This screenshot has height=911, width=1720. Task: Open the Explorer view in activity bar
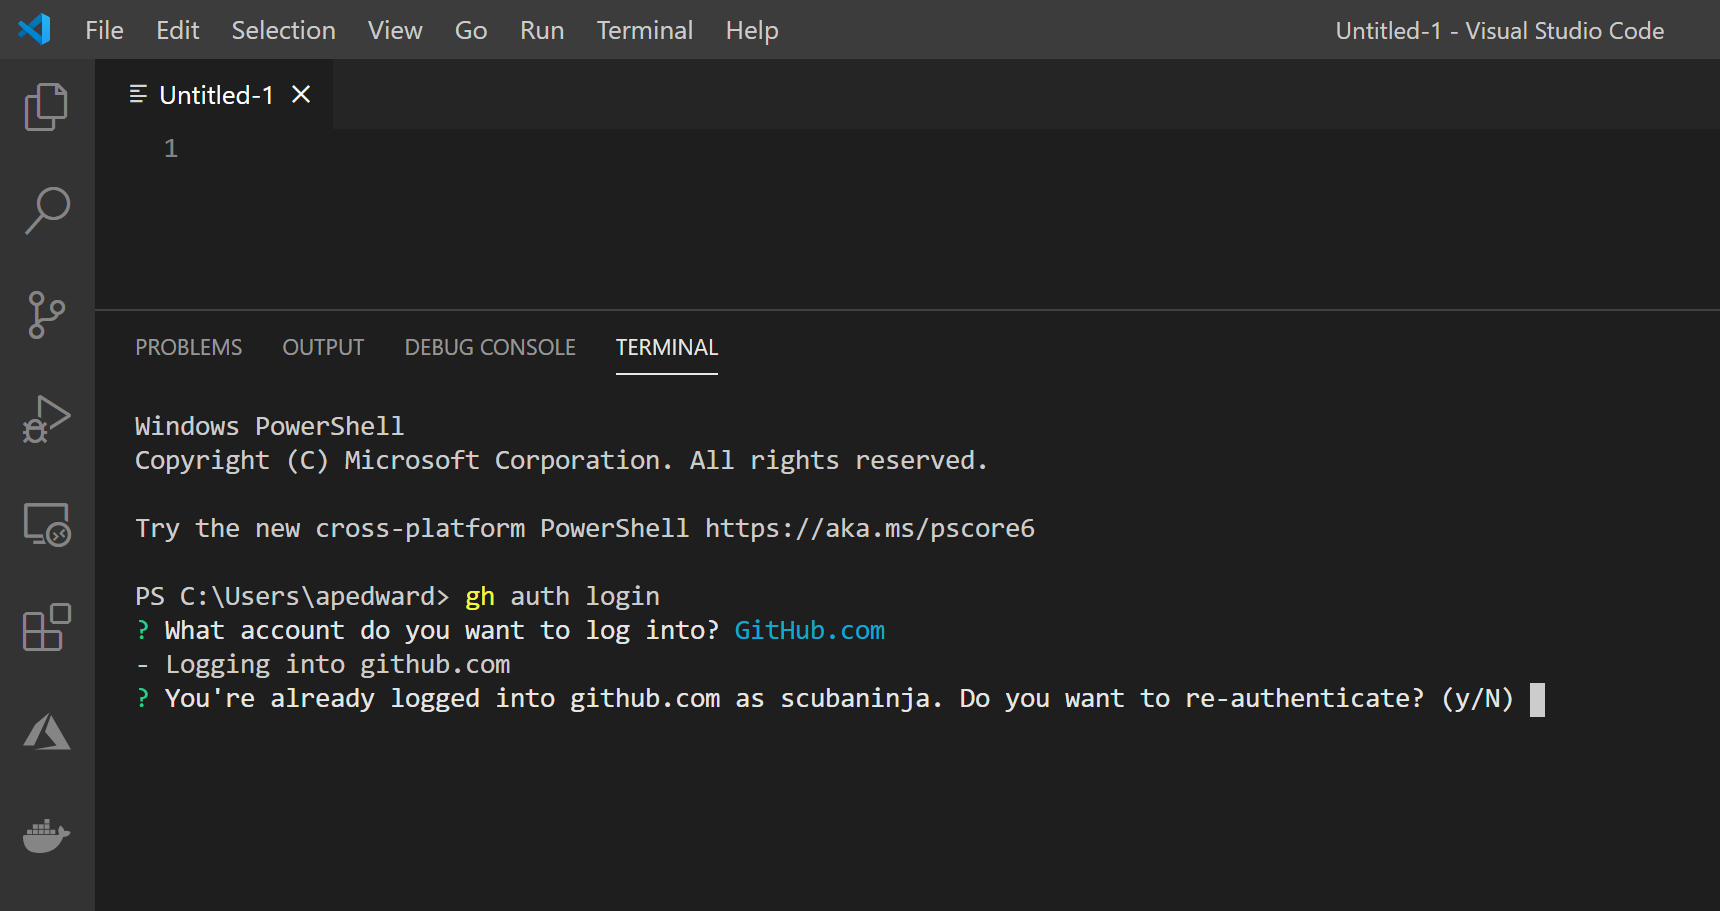(x=46, y=106)
